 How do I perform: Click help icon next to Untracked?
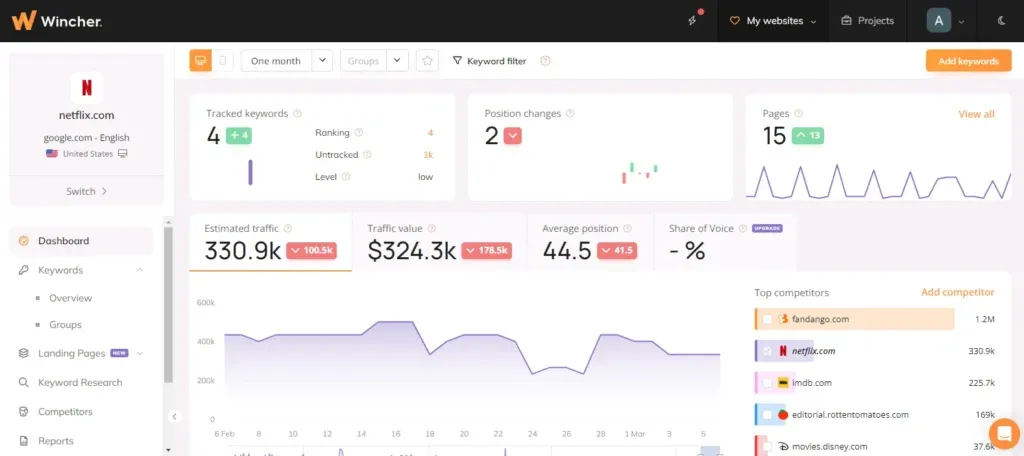(367, 155)
